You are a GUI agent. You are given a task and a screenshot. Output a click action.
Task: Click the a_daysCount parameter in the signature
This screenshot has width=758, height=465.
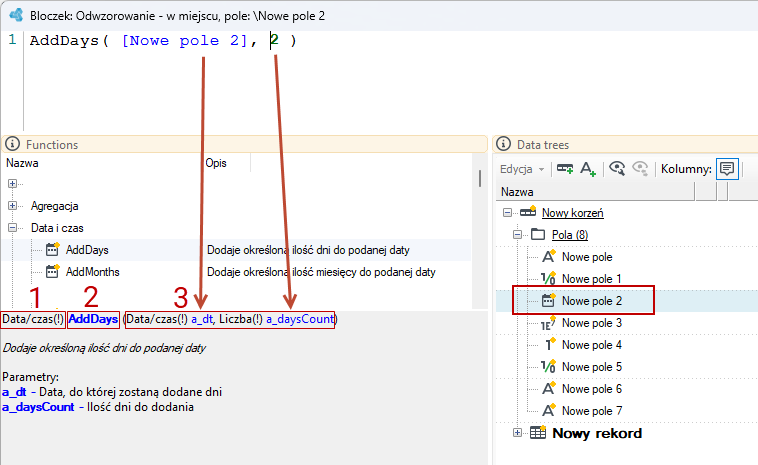click(300, 319)
